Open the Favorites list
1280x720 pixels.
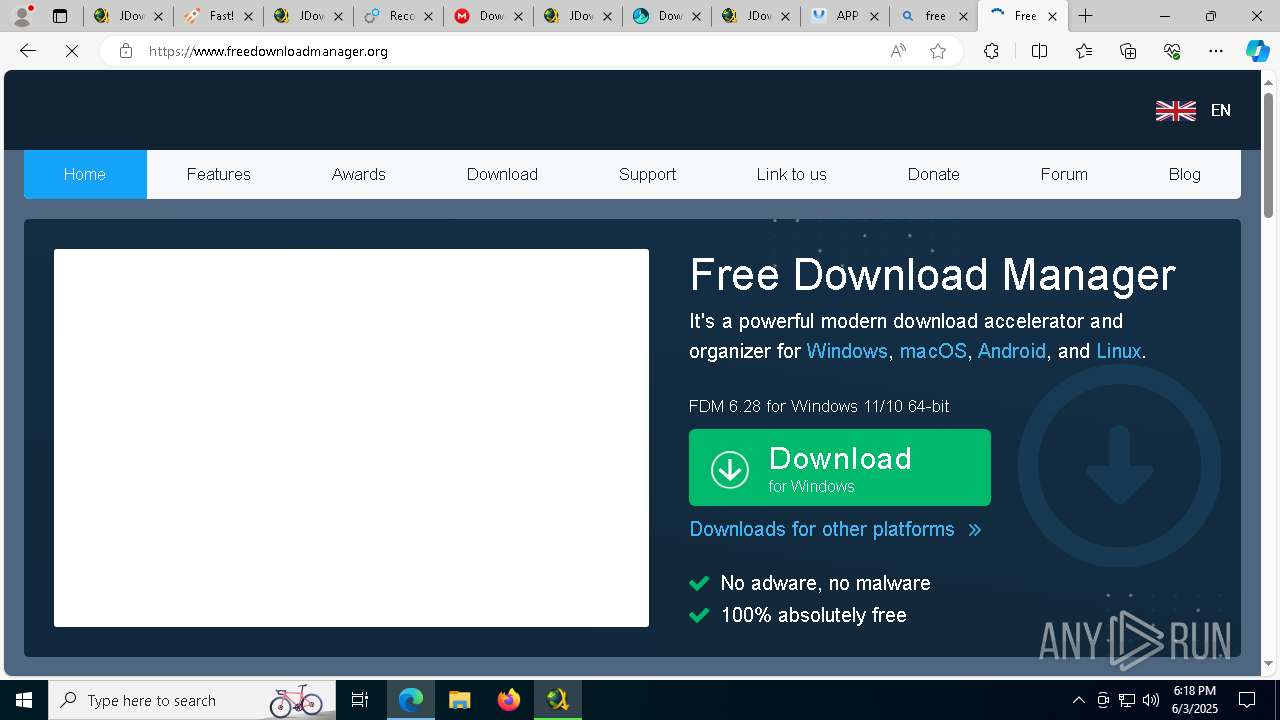[1084, 51]
